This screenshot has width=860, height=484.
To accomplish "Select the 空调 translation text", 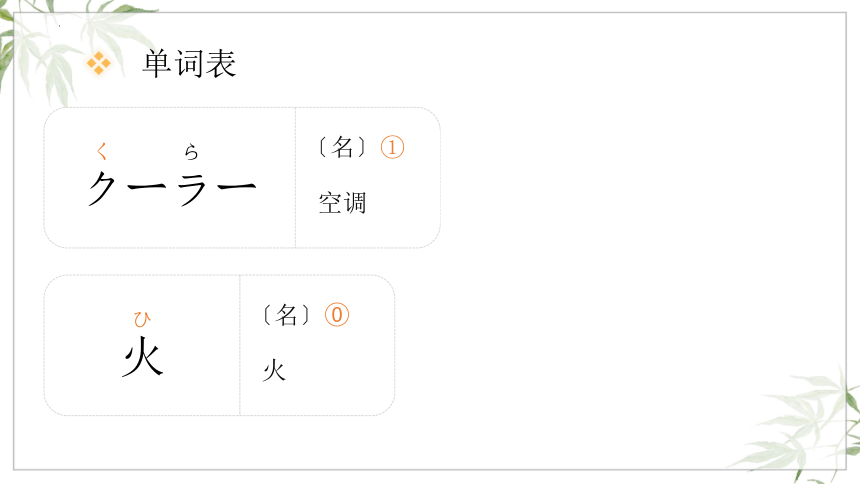I will coord(342,203).
